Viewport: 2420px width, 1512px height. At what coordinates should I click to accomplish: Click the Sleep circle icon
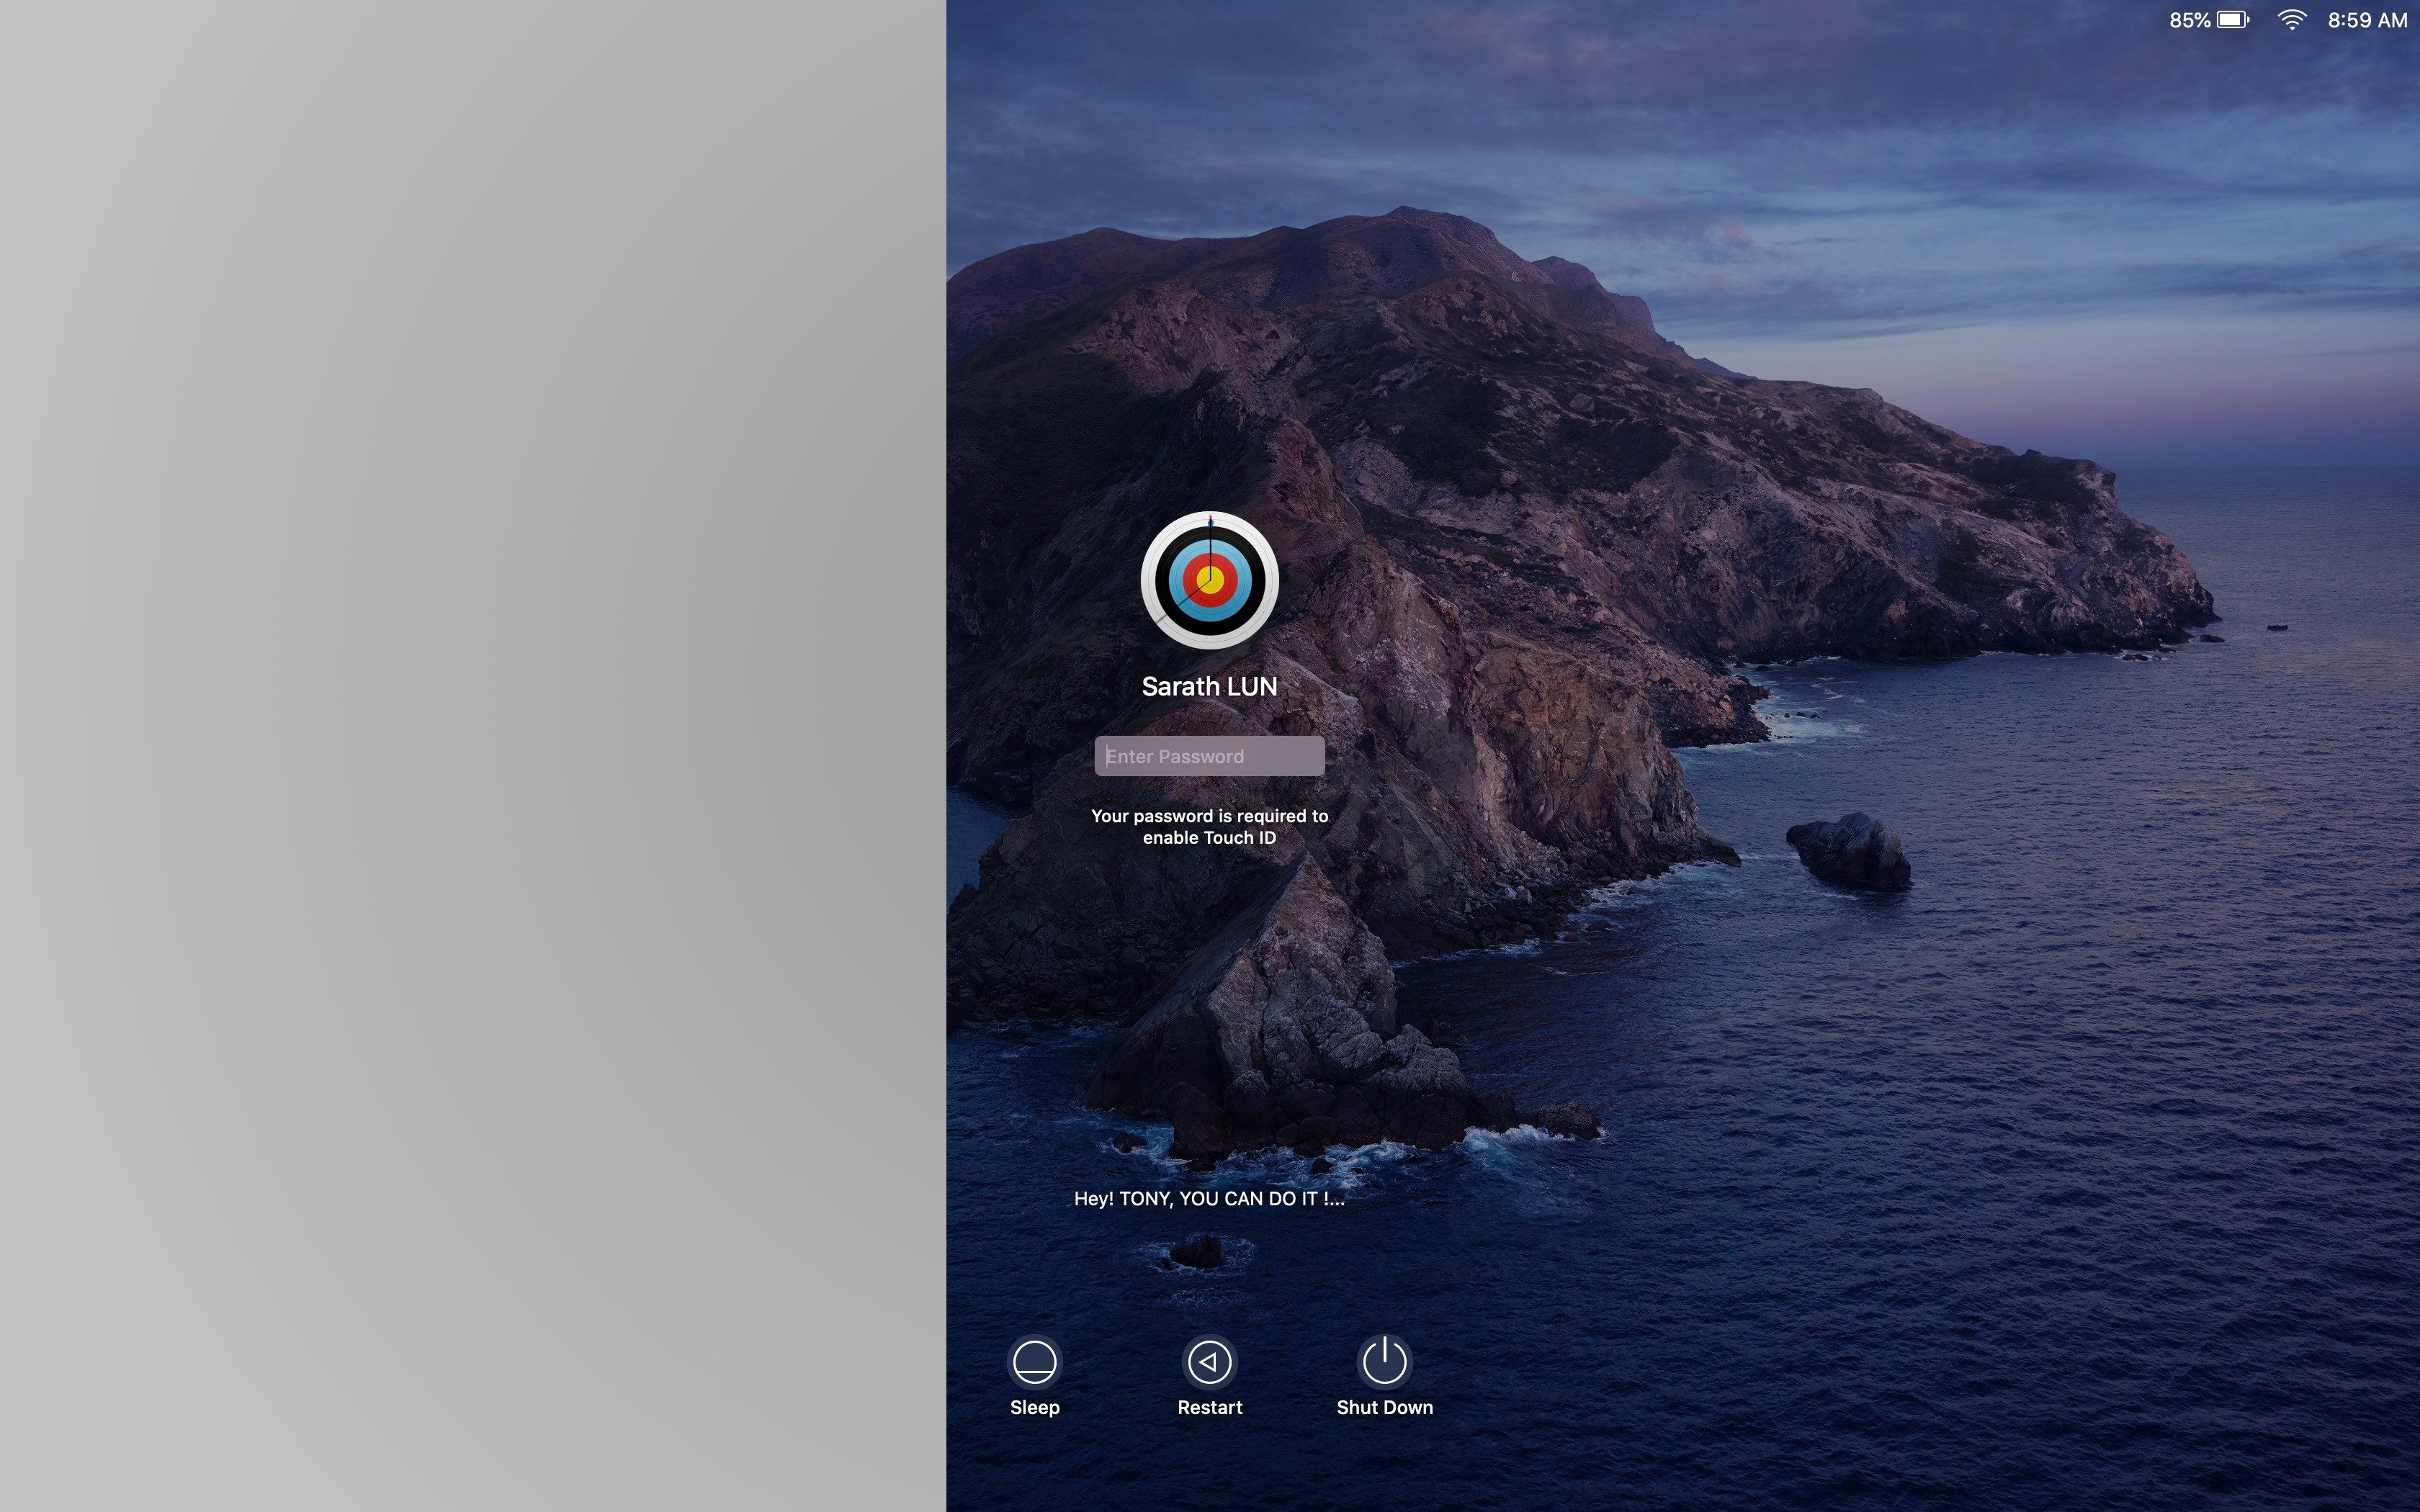(x=1034, y=1361)
